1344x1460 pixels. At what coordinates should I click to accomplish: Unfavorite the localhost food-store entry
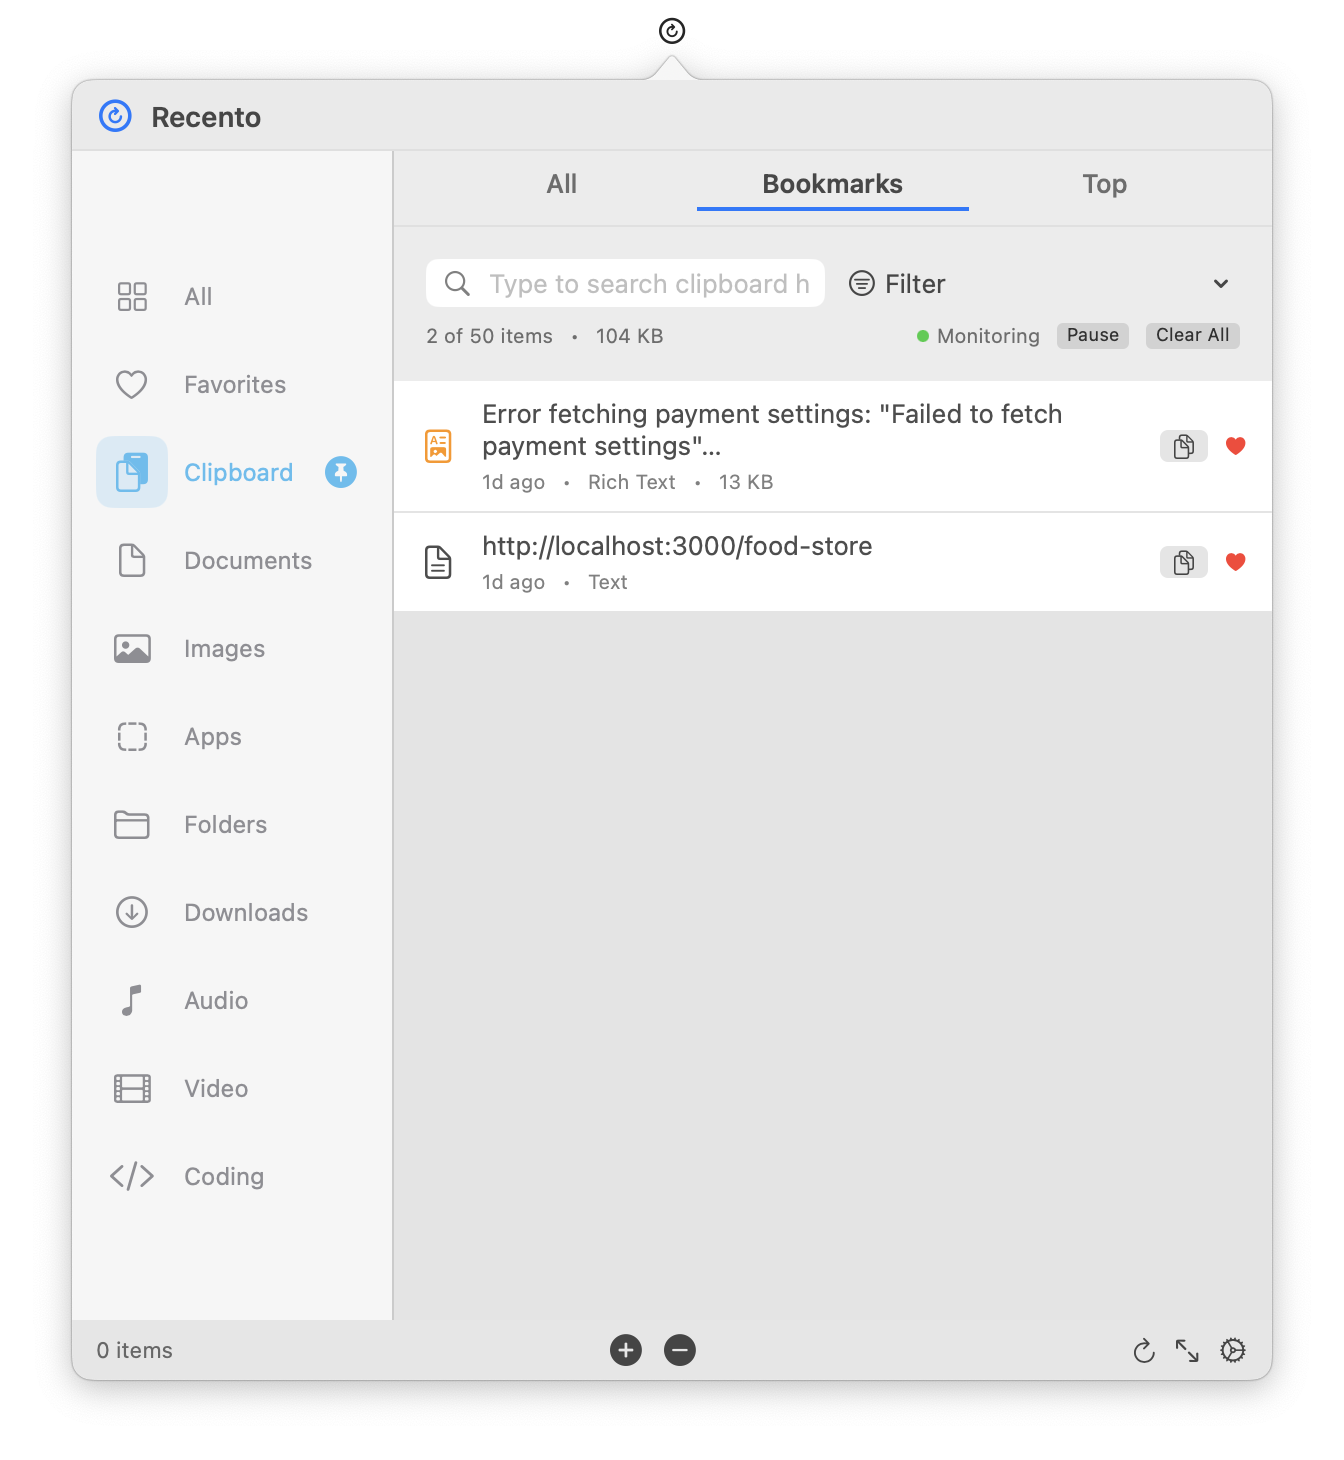click(x=1235, y=562)
